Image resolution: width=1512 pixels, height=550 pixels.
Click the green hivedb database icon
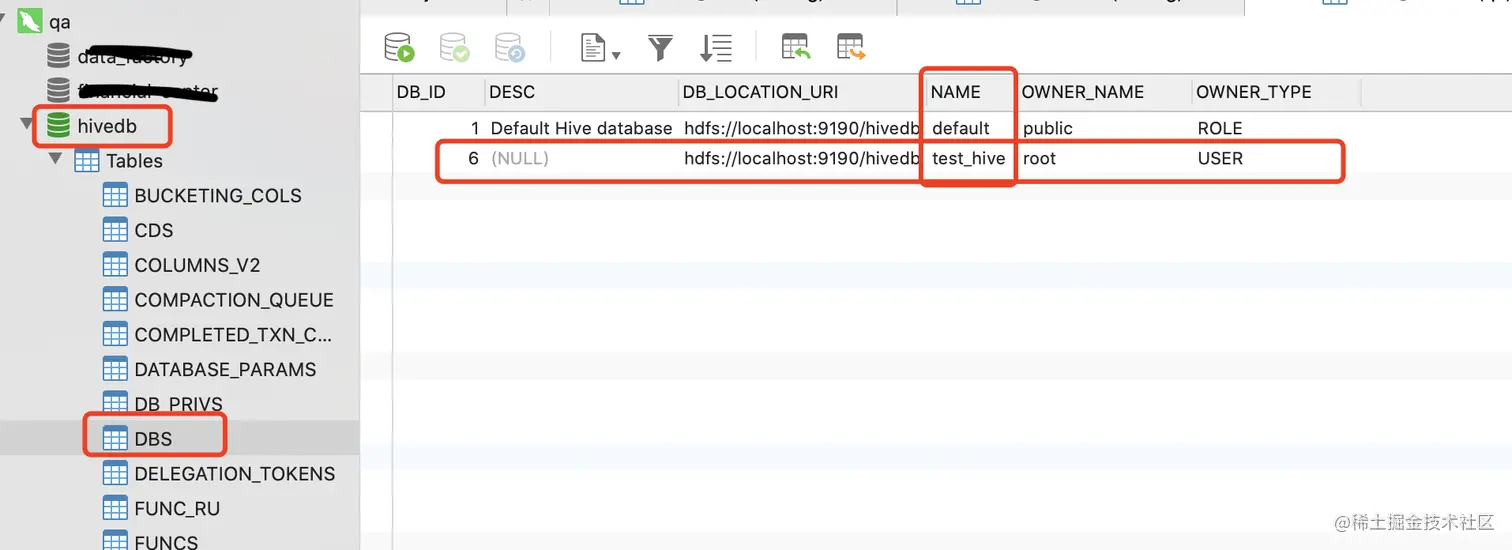point(58,126)
